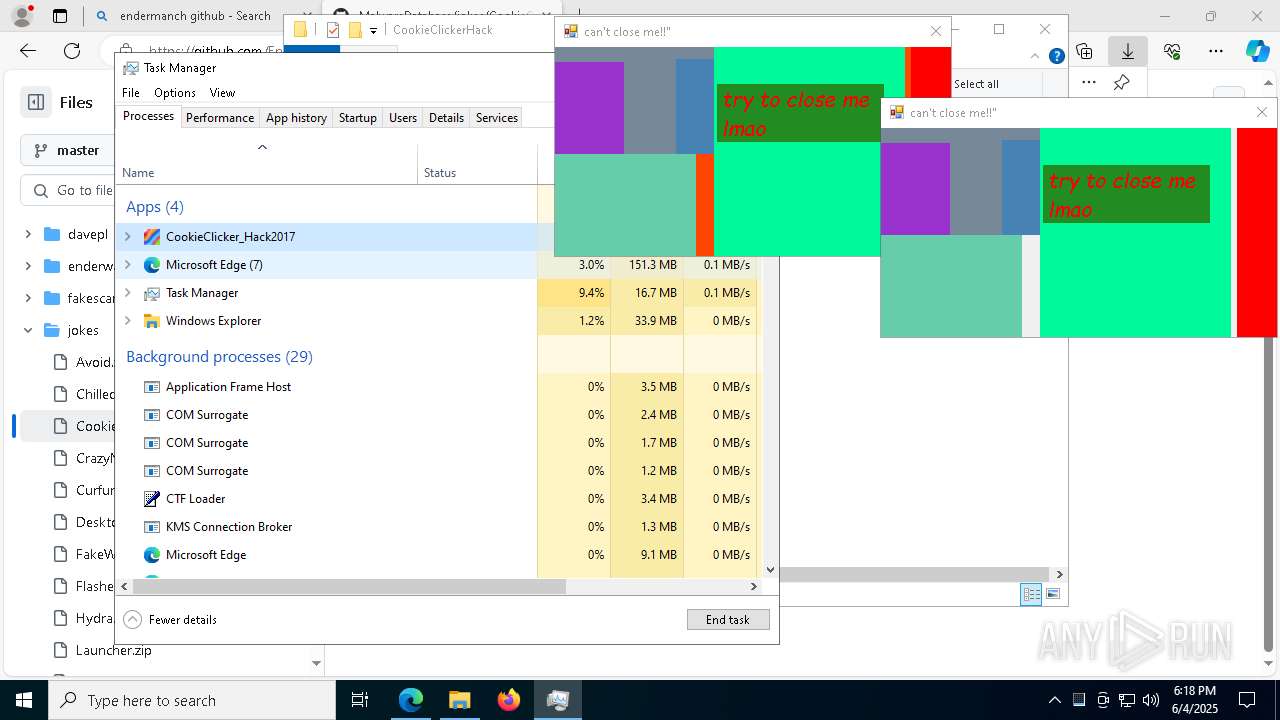Open Edge tab actions menu icon

pos(60,16)
